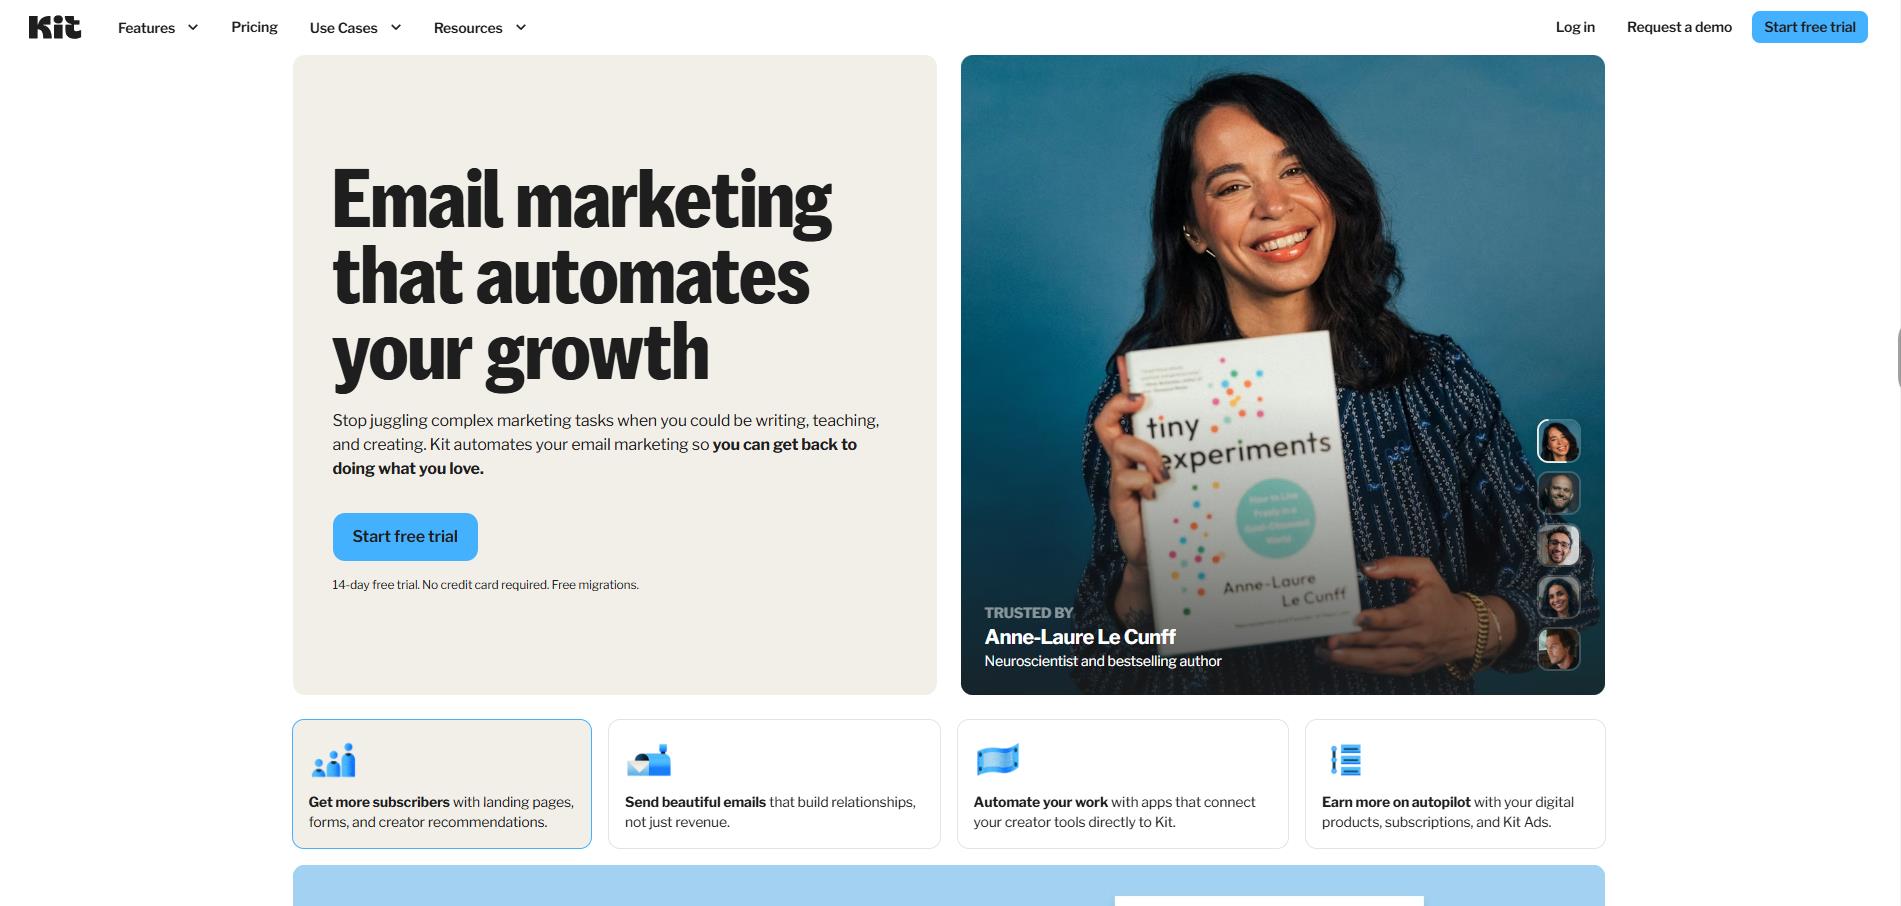
Task: Click the hero Start free trial button
Action: [405, 537]
